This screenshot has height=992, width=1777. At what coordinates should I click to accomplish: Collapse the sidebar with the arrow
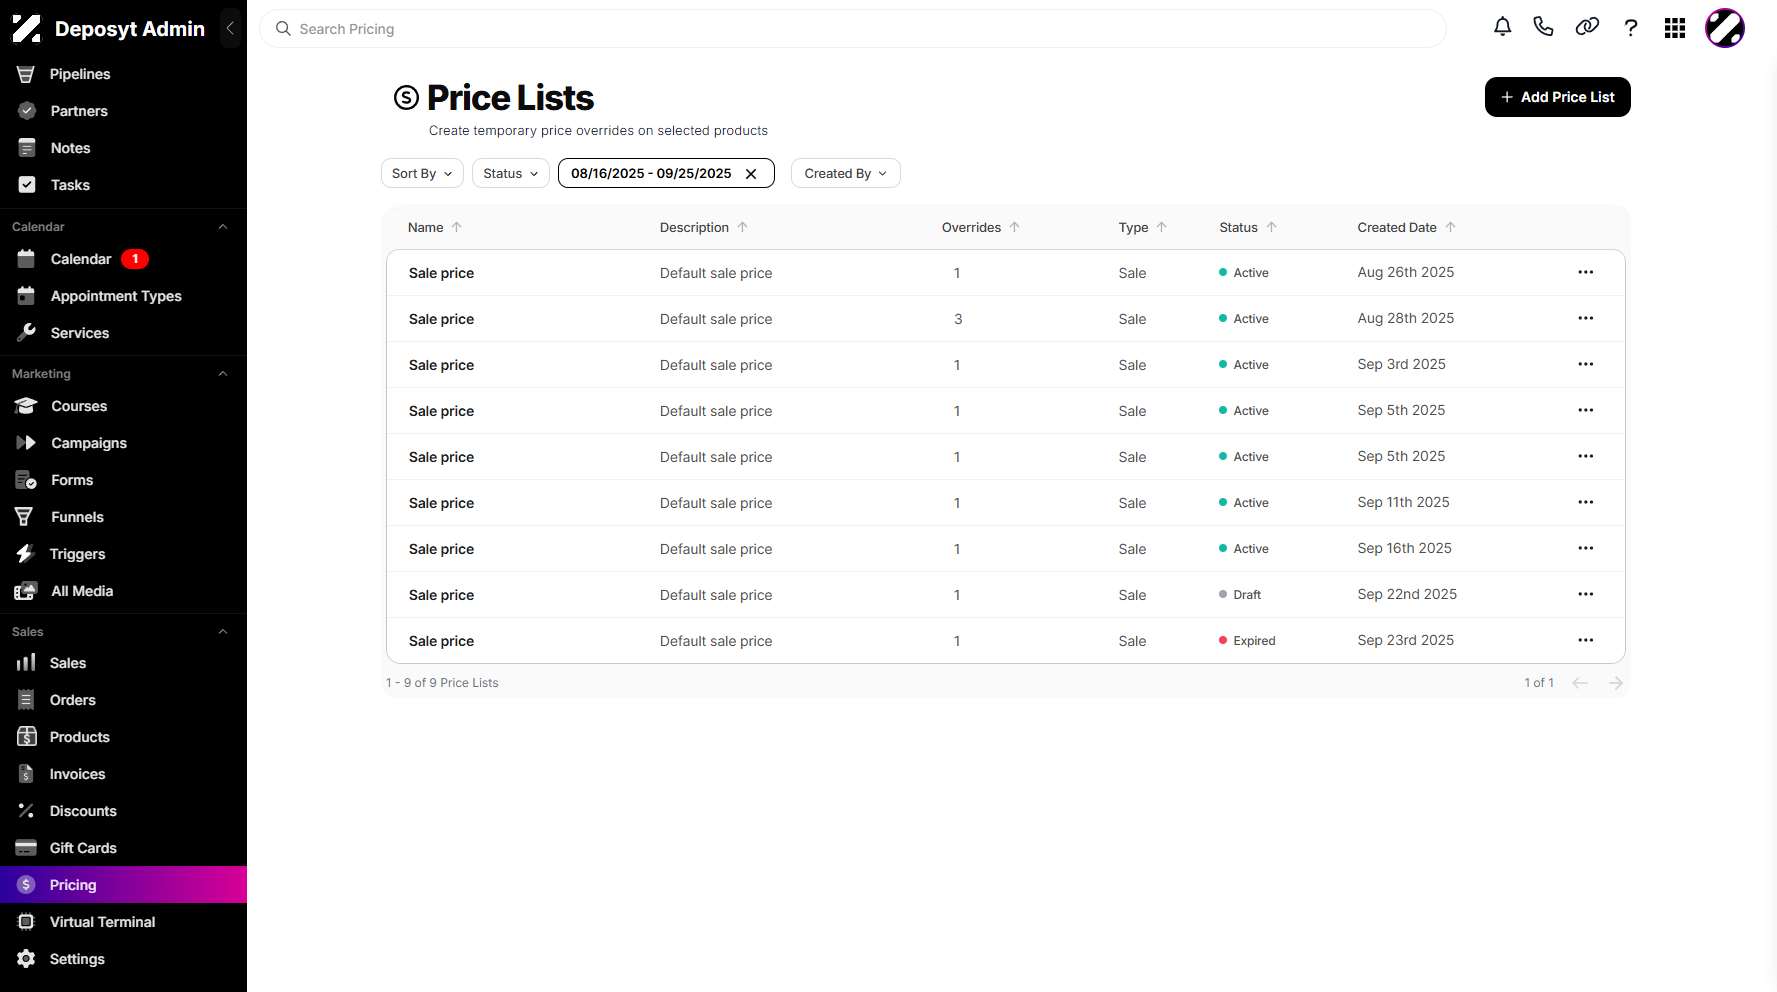click(230, 28)
